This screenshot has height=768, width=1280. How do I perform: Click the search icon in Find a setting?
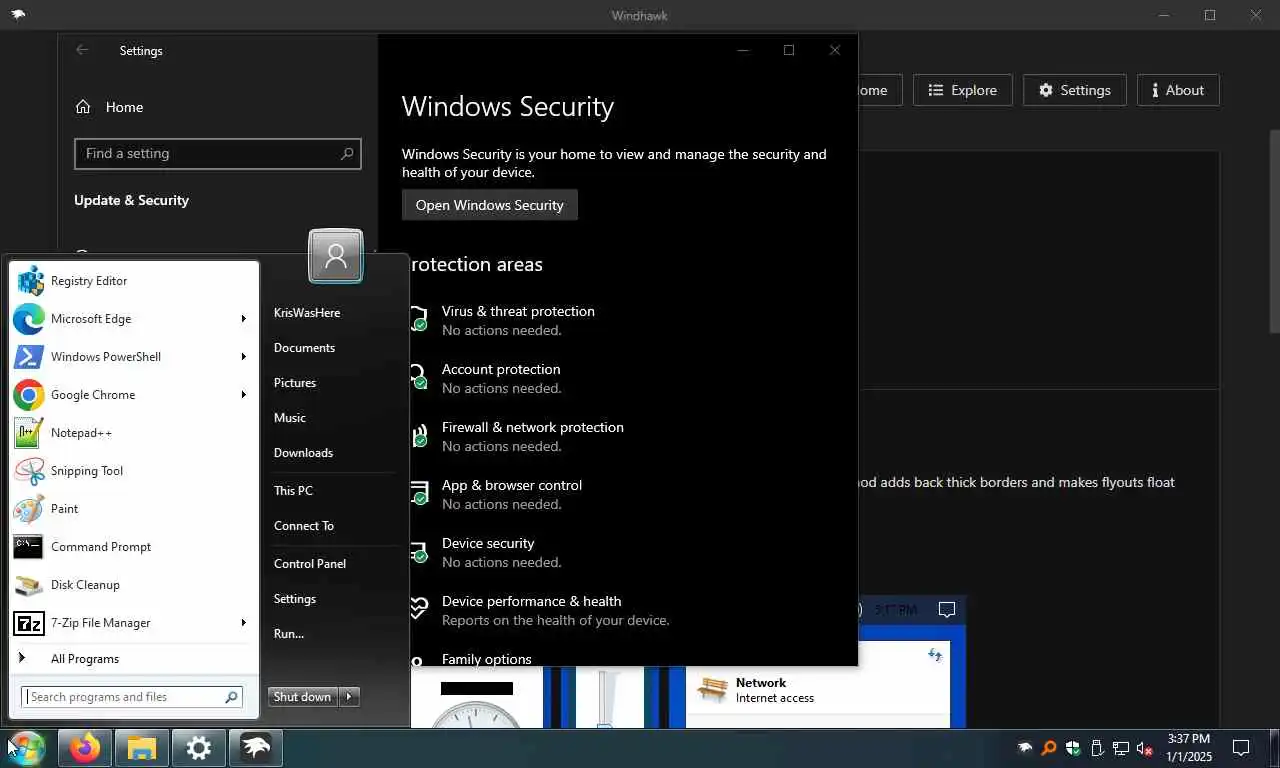[x=347, y=153]
